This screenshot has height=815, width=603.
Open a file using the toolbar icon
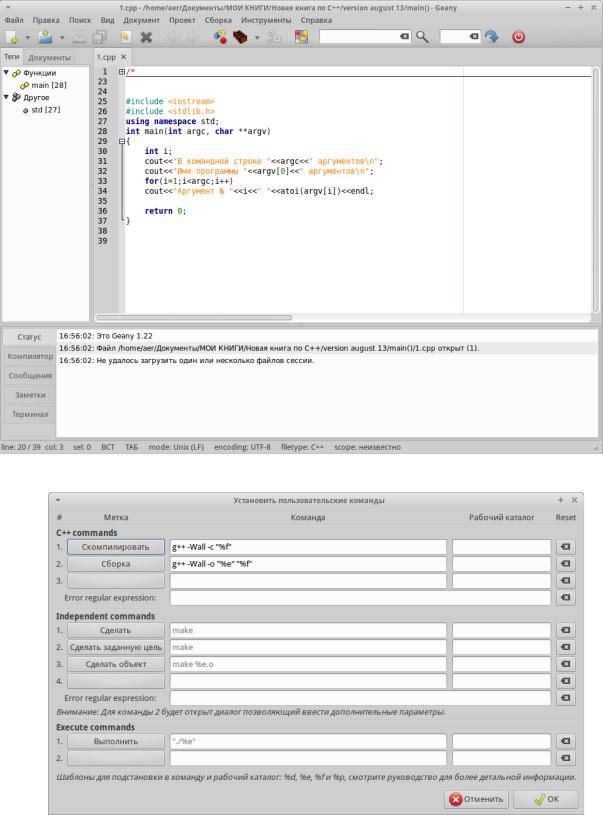[46, 37]
